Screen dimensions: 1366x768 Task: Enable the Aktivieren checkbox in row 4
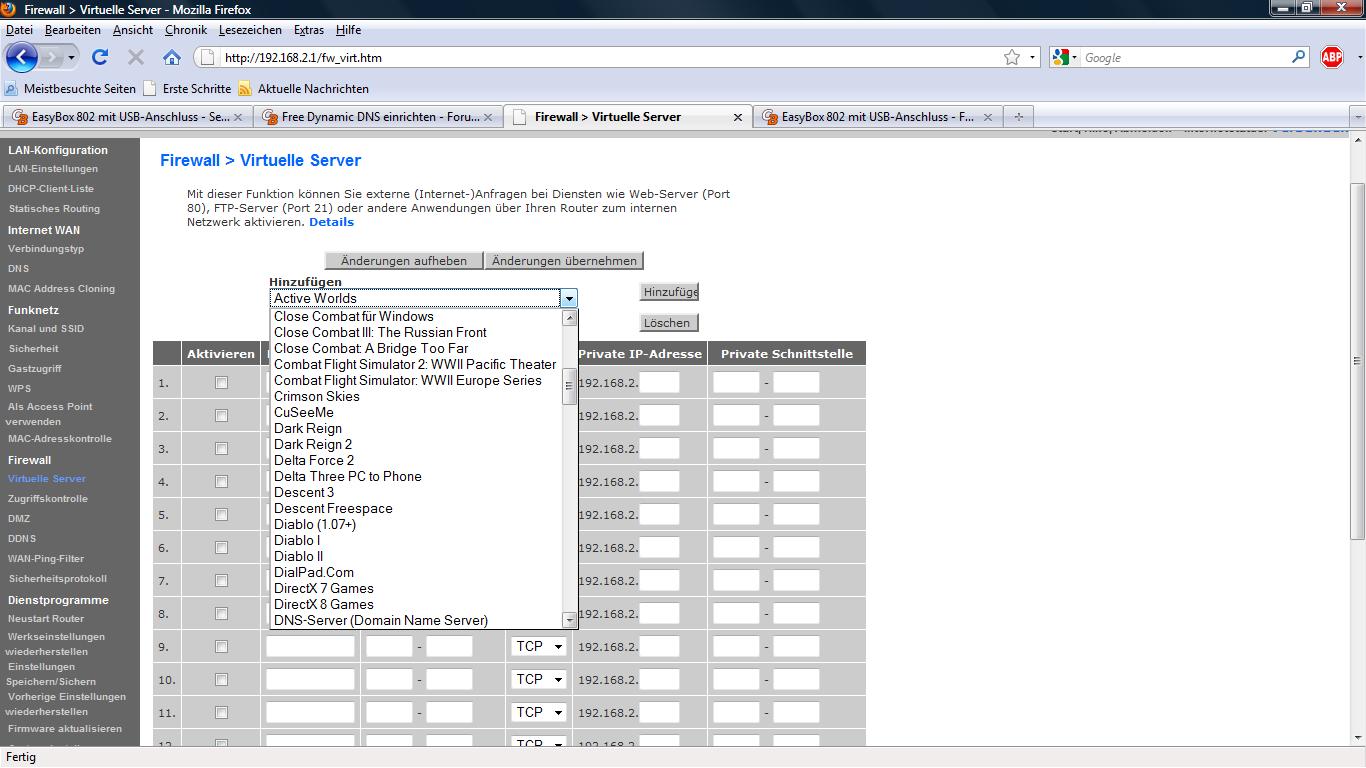221,482
